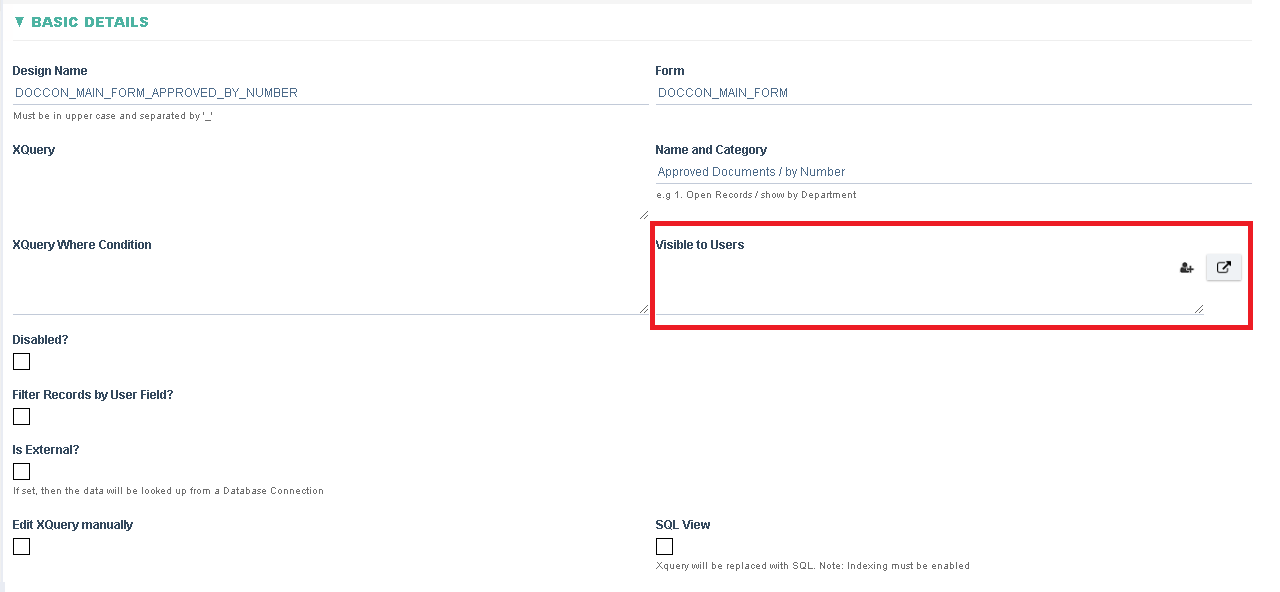1280x592 pixels.
Task: Check the Is External? box
Action: coord(21,471)
